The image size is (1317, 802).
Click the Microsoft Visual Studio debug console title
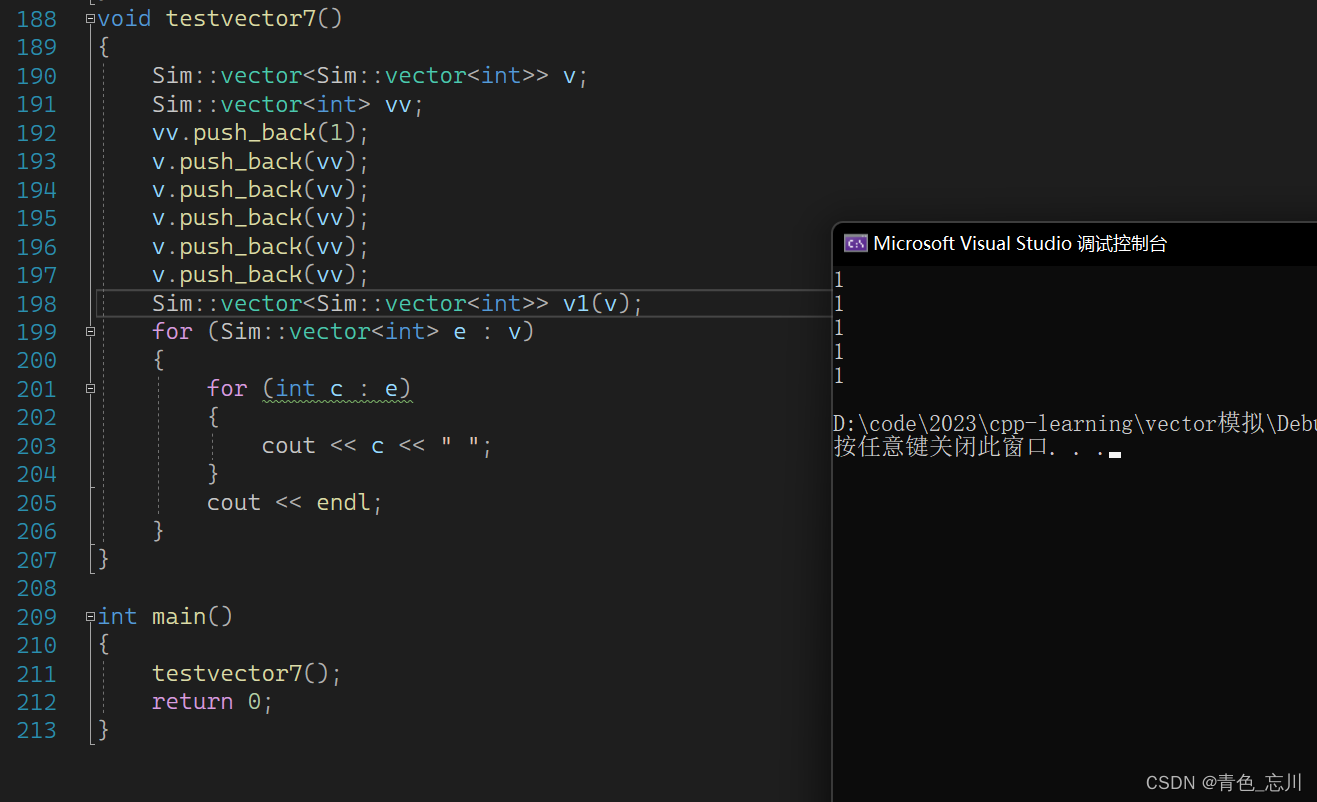click(x=1020, y=243)
